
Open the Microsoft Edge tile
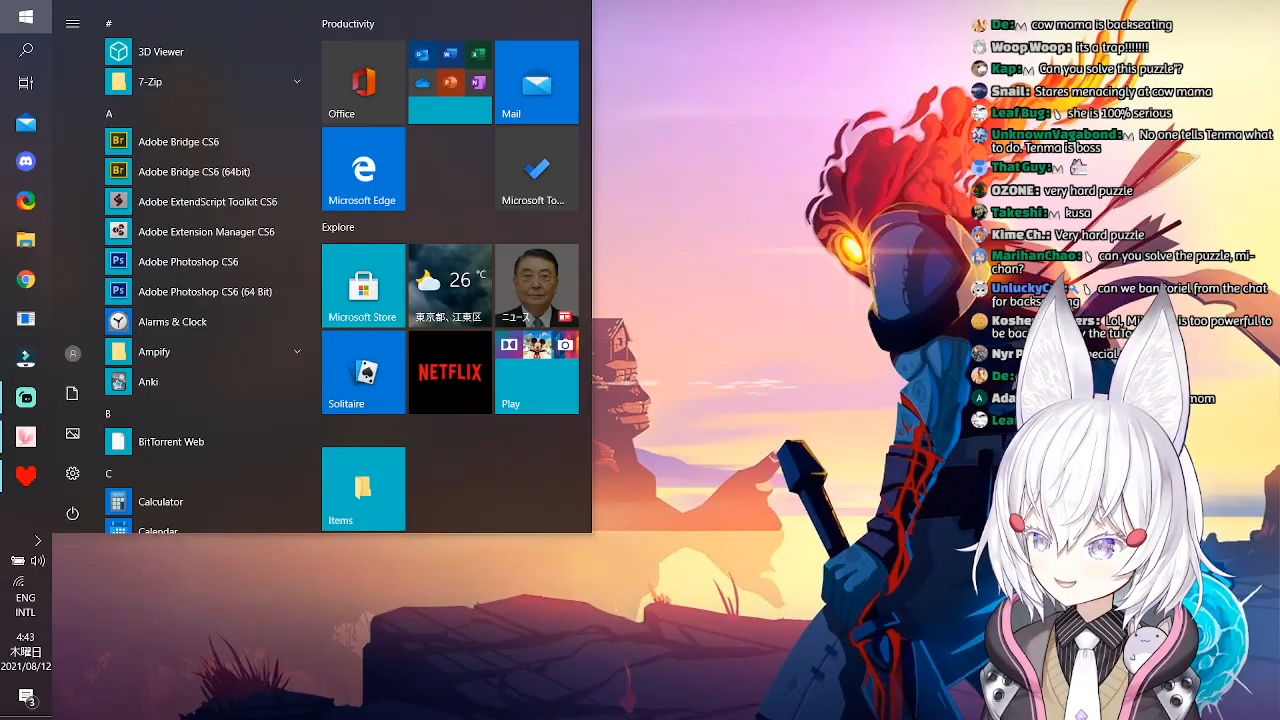pyautogui.click(x=364, y=169)
